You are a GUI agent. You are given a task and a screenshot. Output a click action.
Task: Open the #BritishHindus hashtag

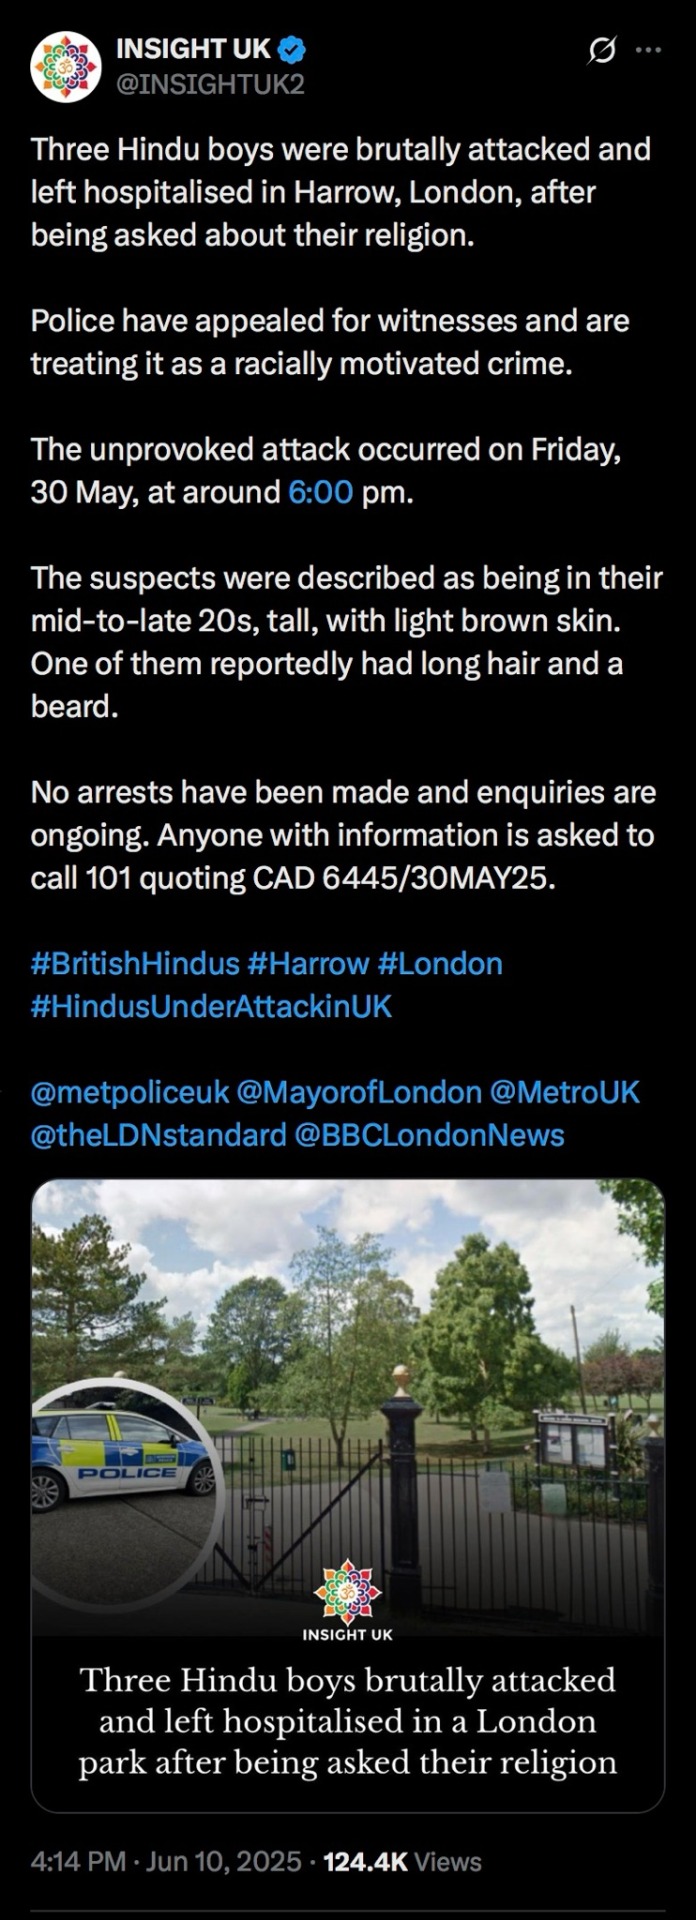pos(135,964)
